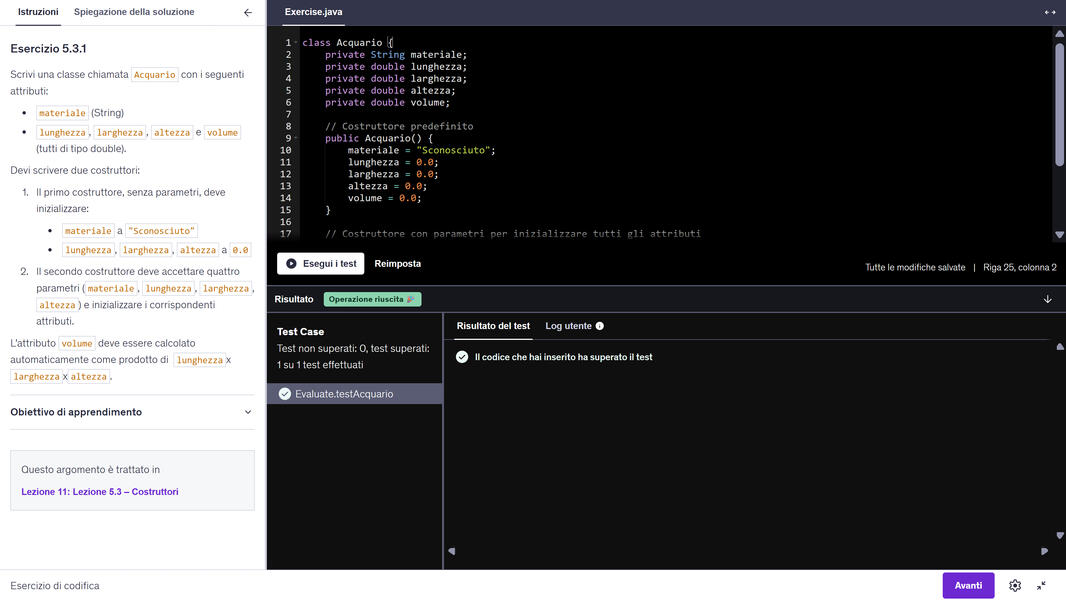Click the Avanti button

click(968, 586)
